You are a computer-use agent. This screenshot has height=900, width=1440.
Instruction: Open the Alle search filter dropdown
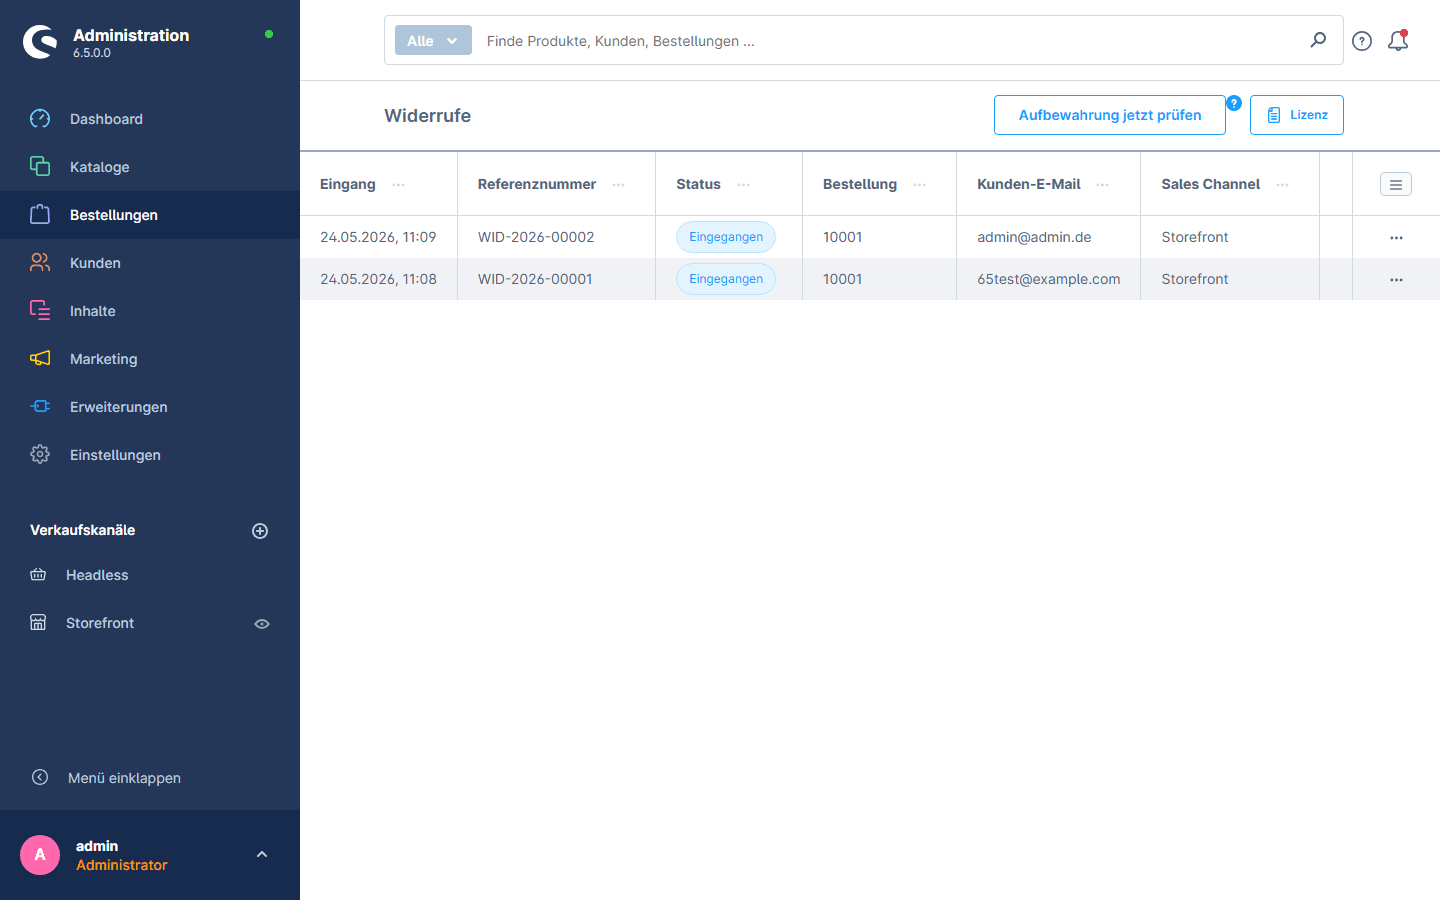pos(433,41)
